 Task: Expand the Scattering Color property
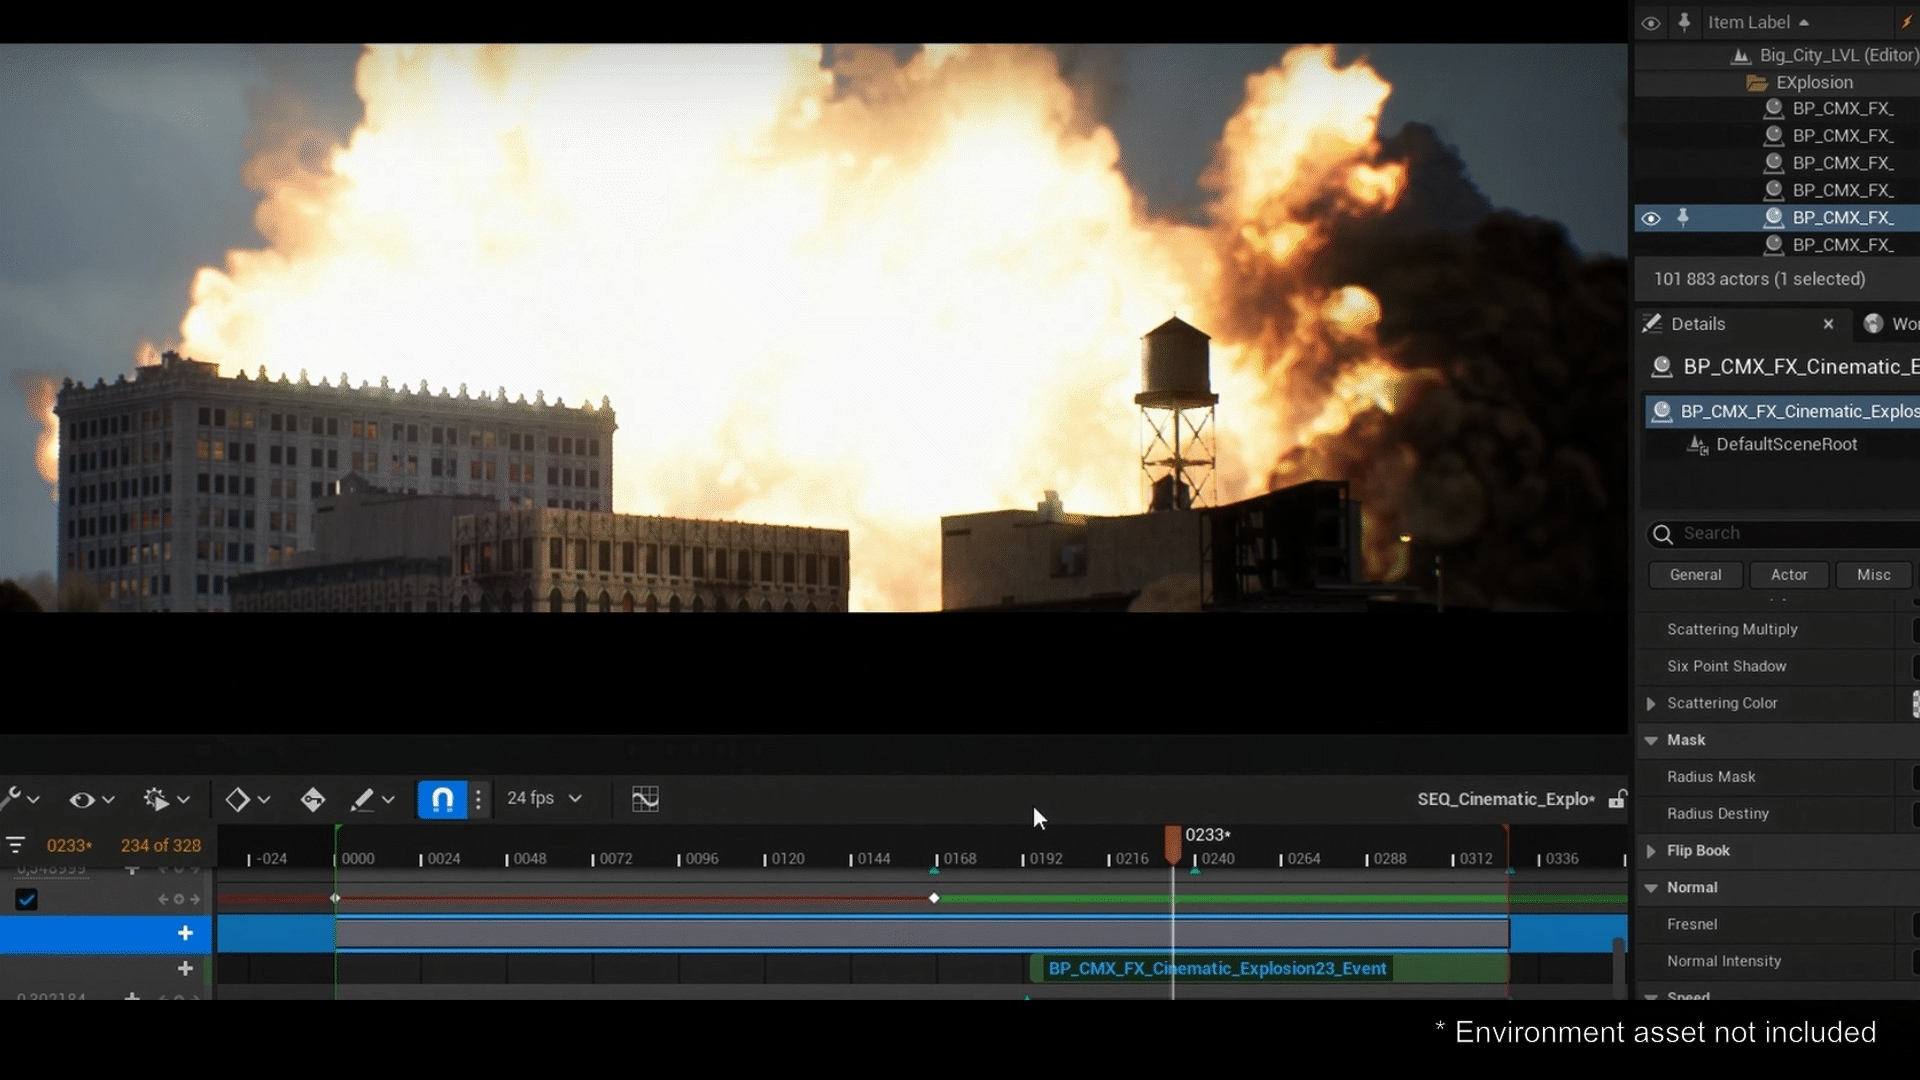1652,703
